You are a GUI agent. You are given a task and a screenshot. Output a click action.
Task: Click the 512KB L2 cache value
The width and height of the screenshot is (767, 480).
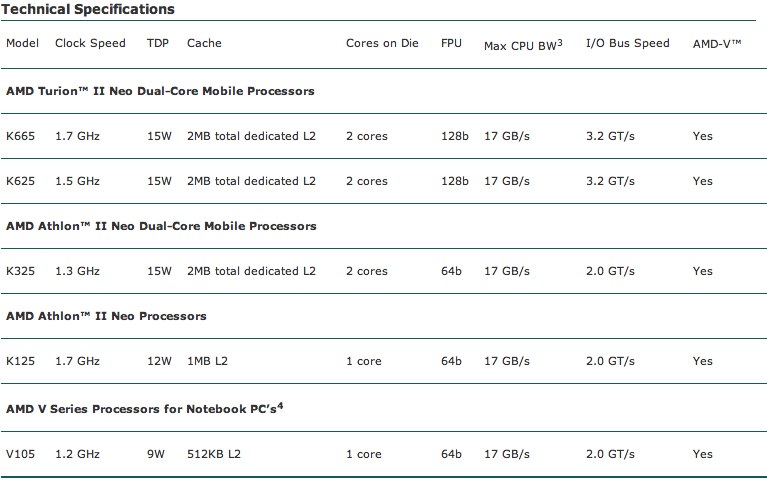point(215,454)
